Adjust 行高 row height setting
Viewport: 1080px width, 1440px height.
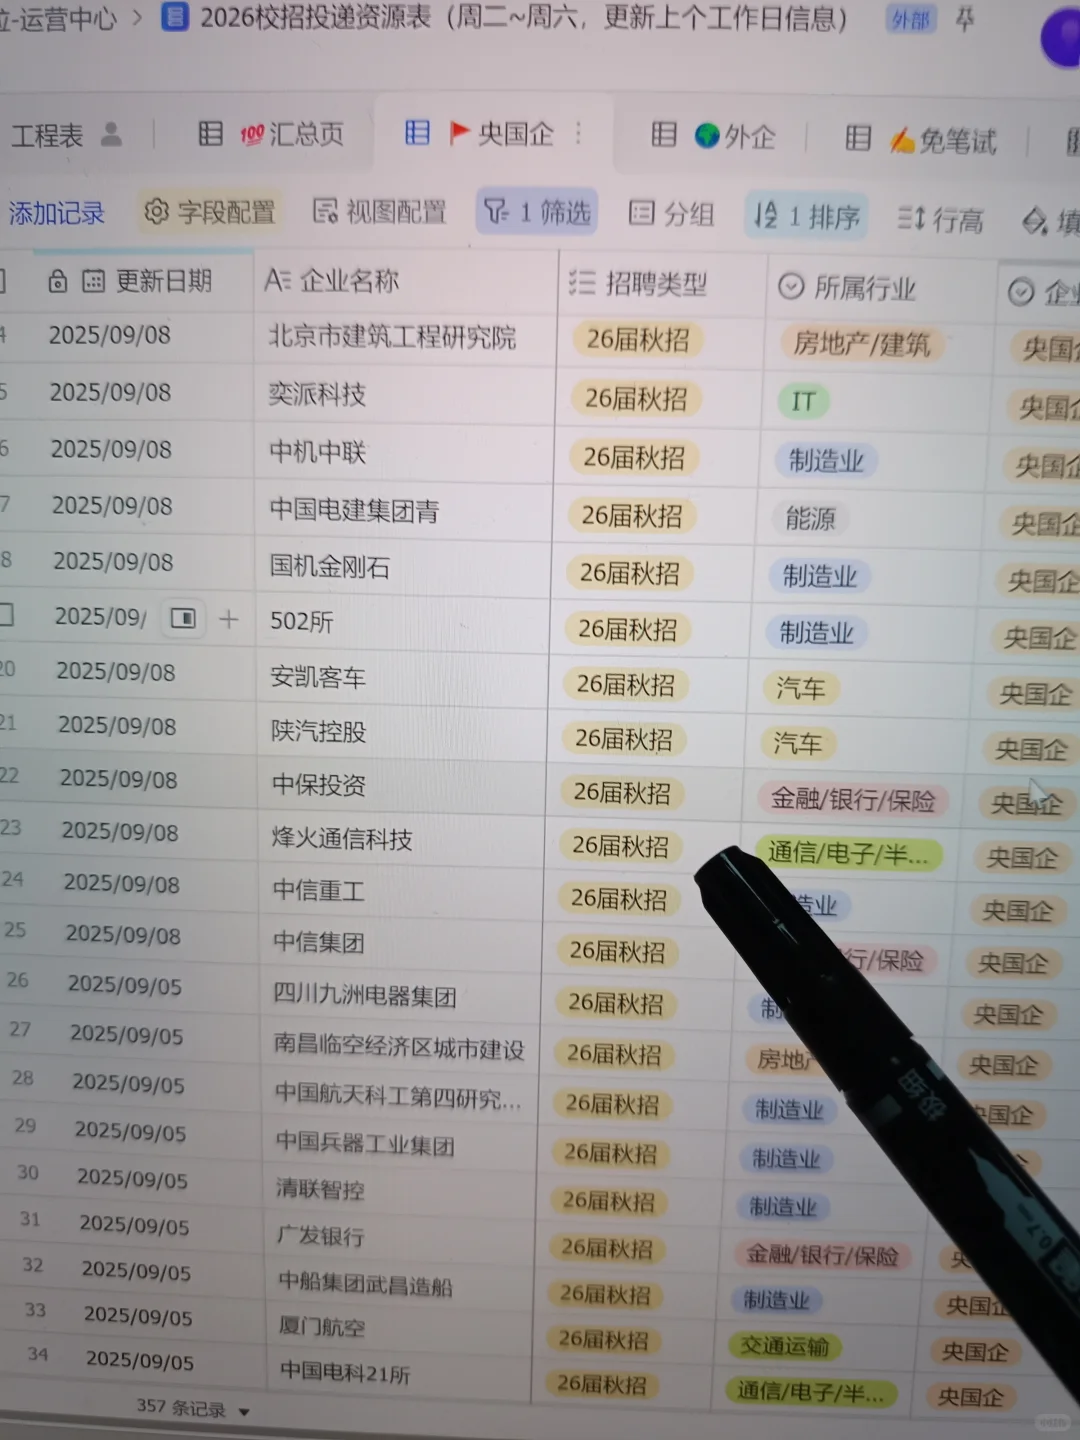click(941, 219)
